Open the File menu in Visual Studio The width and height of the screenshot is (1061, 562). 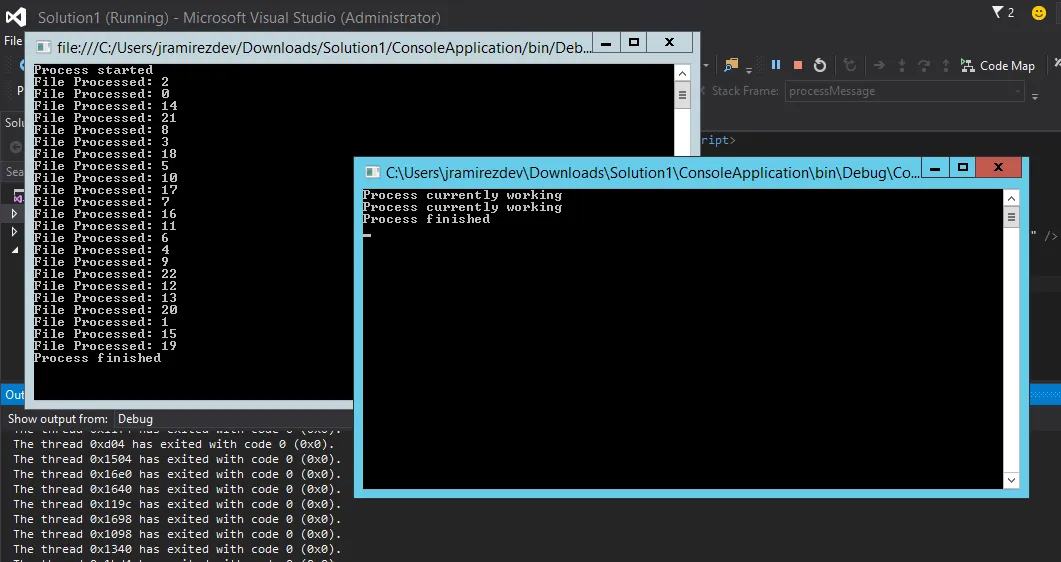click(13, 41)
